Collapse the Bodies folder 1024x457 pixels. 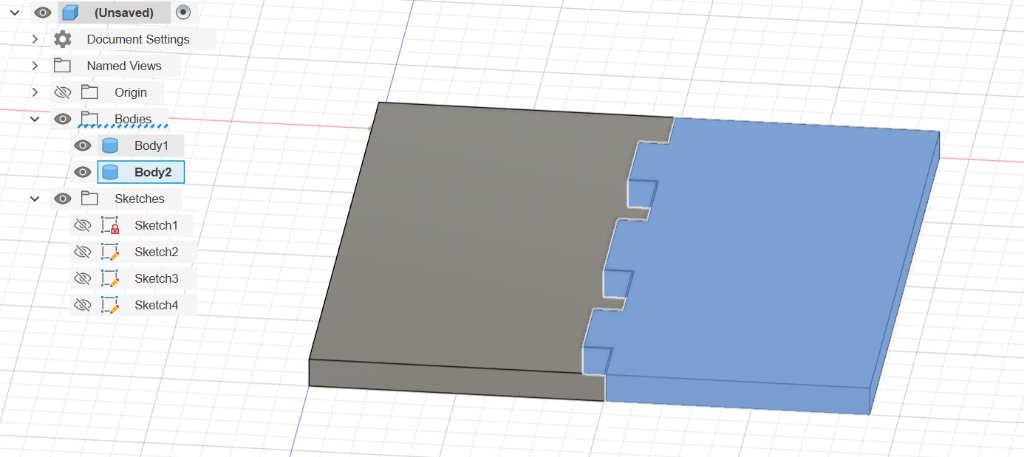click(x=35, y=119)
